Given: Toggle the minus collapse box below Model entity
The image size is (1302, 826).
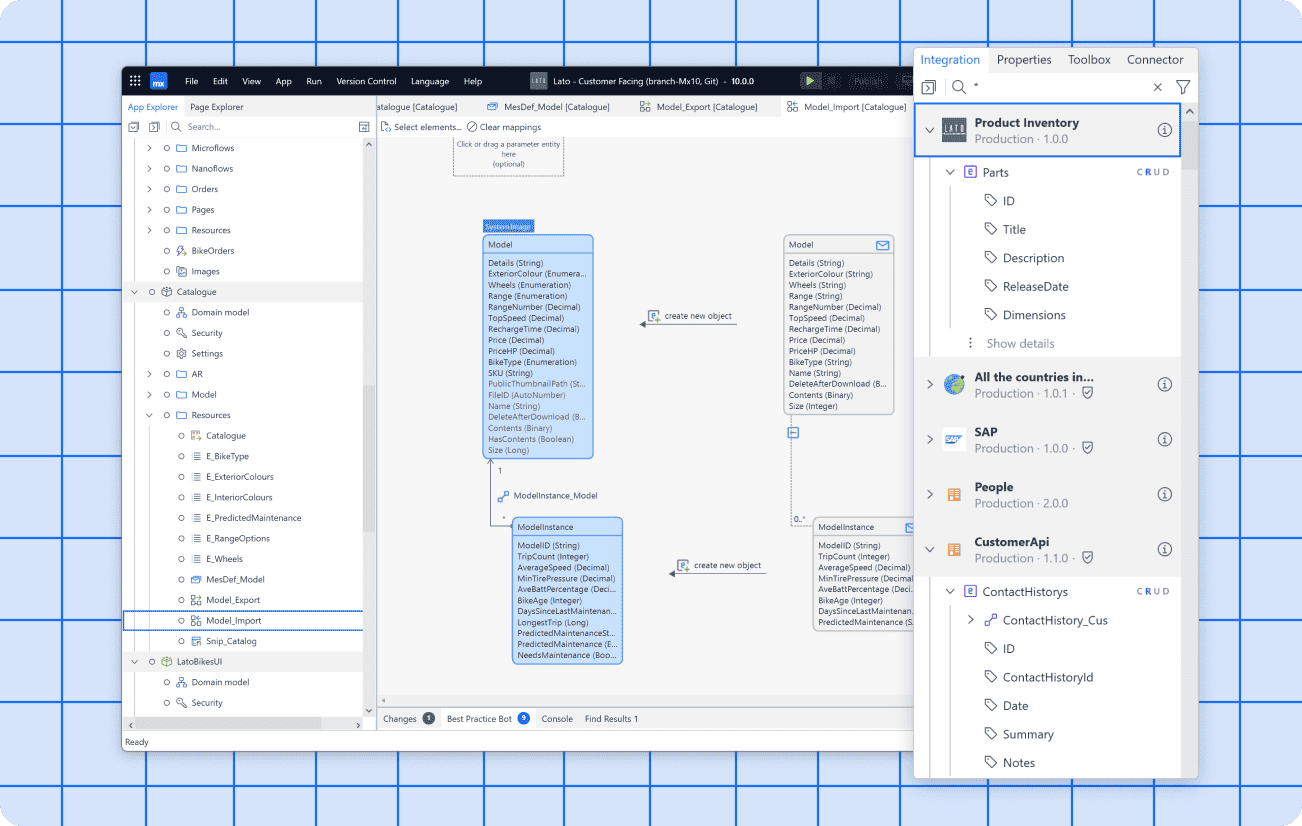Looking at the screenshot, I should (x=793, y=433).
